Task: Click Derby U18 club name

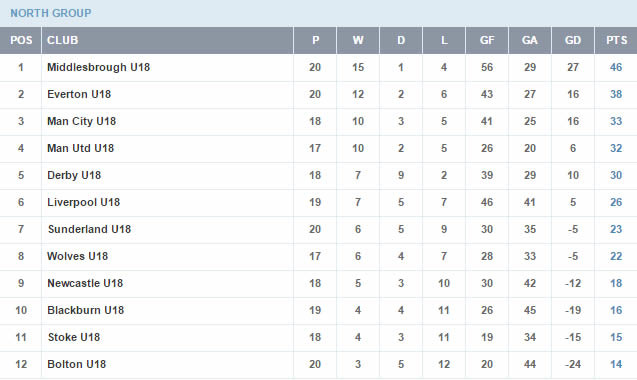Action: (x=74, y=175)
